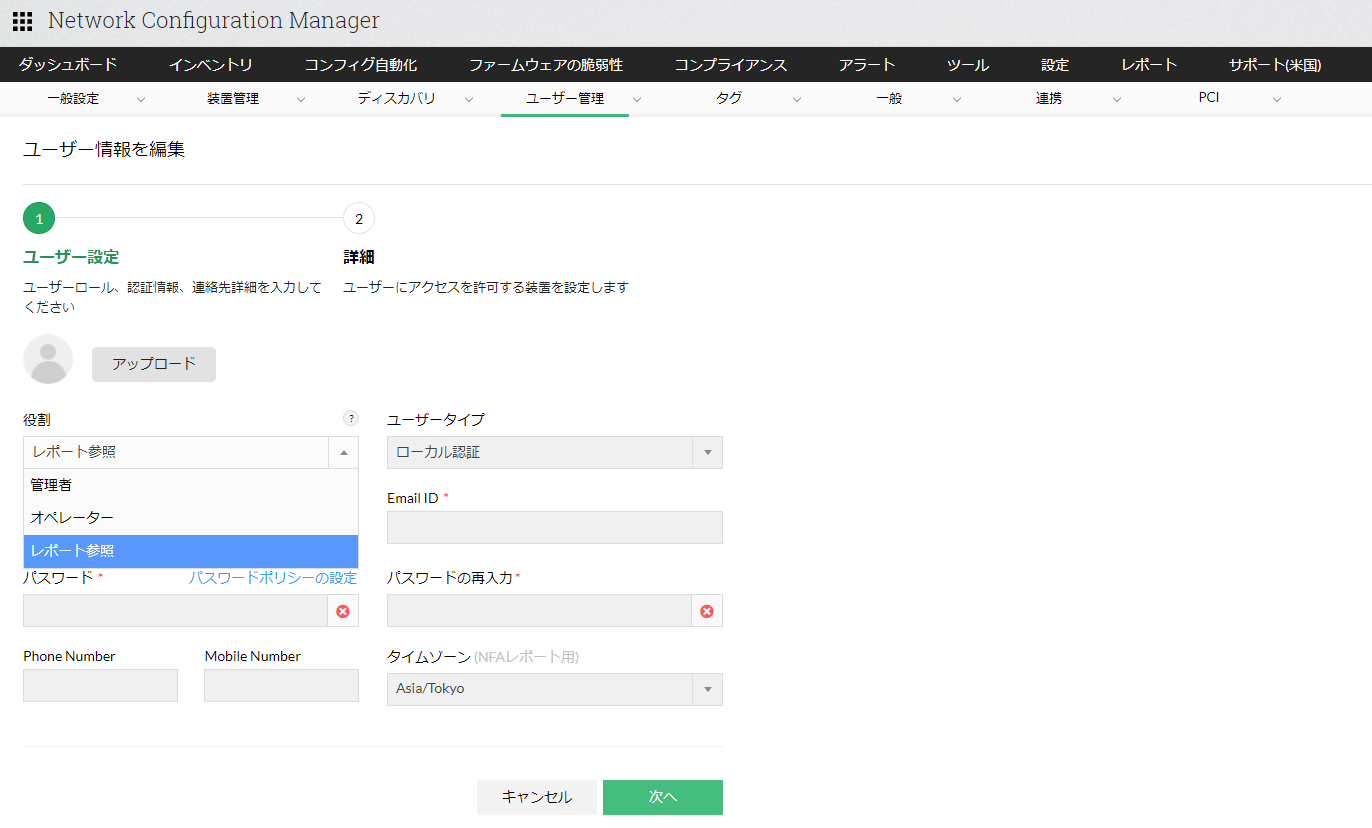Clear the パスワードの再入力 field with red X
This screenshot has height=828, width=1372.
pyautogui.click(x=707, y=611)
